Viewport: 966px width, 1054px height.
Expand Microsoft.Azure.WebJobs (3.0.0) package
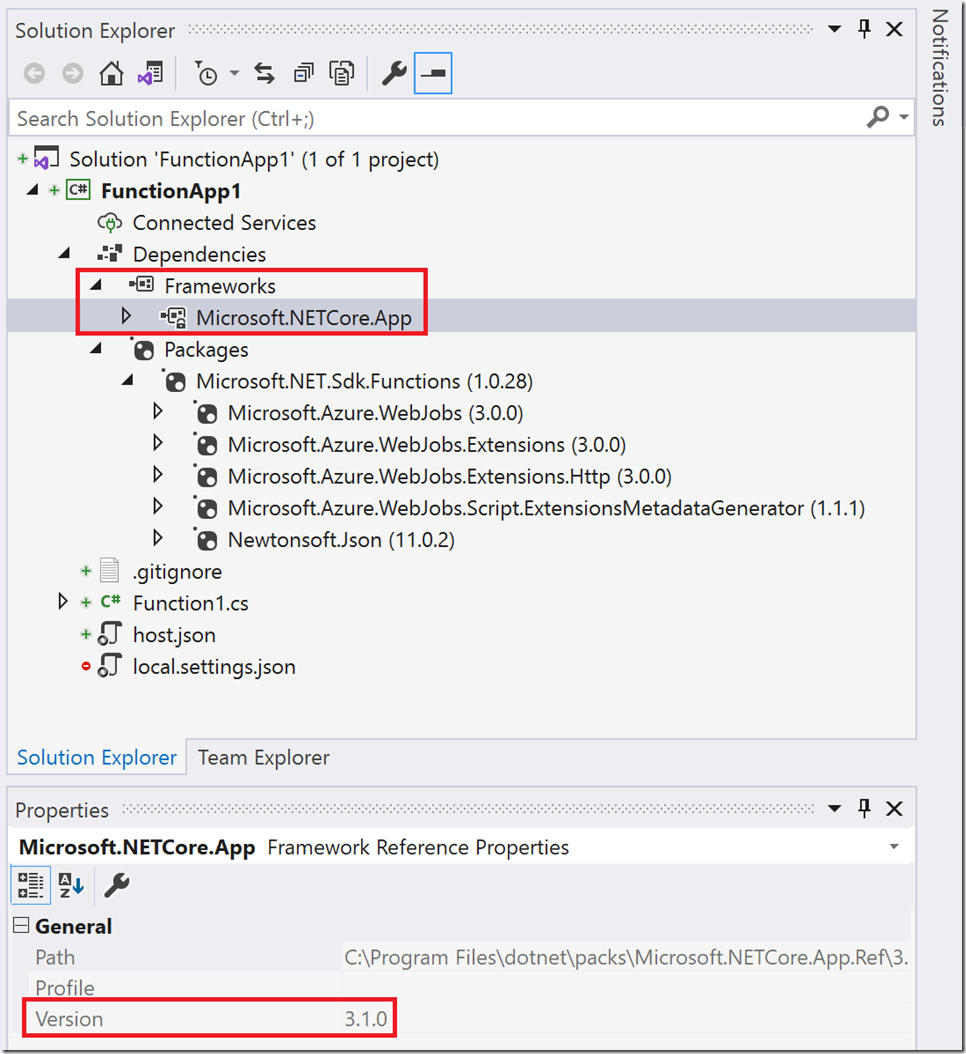(x=158, y=411)
